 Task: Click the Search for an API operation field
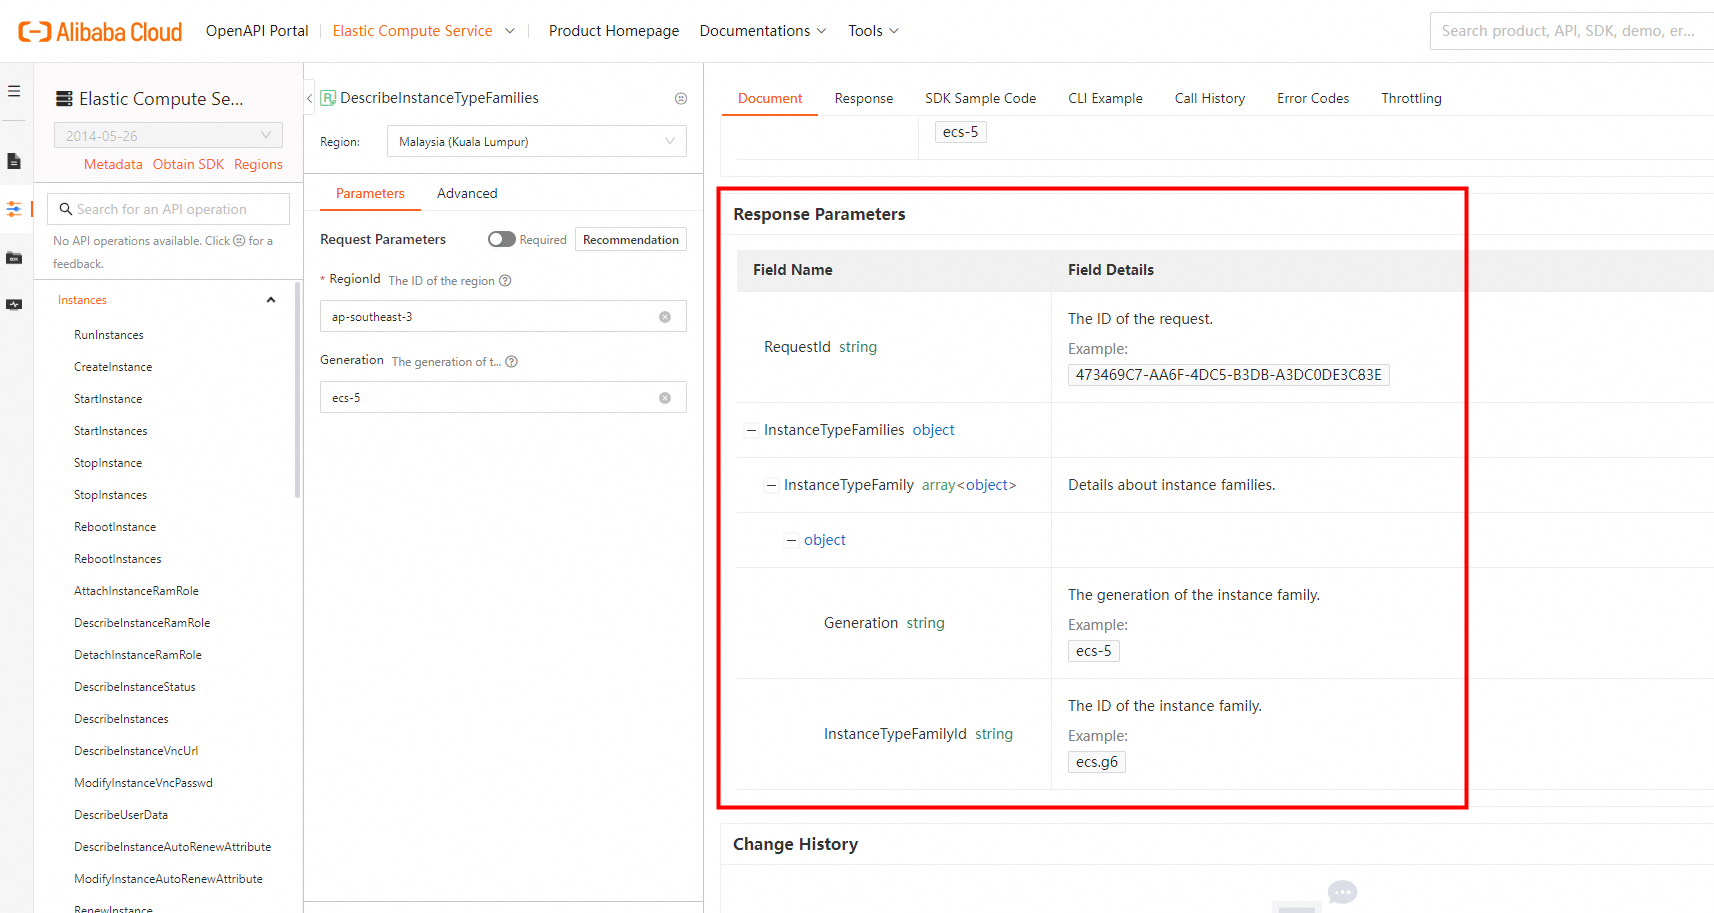170,209
